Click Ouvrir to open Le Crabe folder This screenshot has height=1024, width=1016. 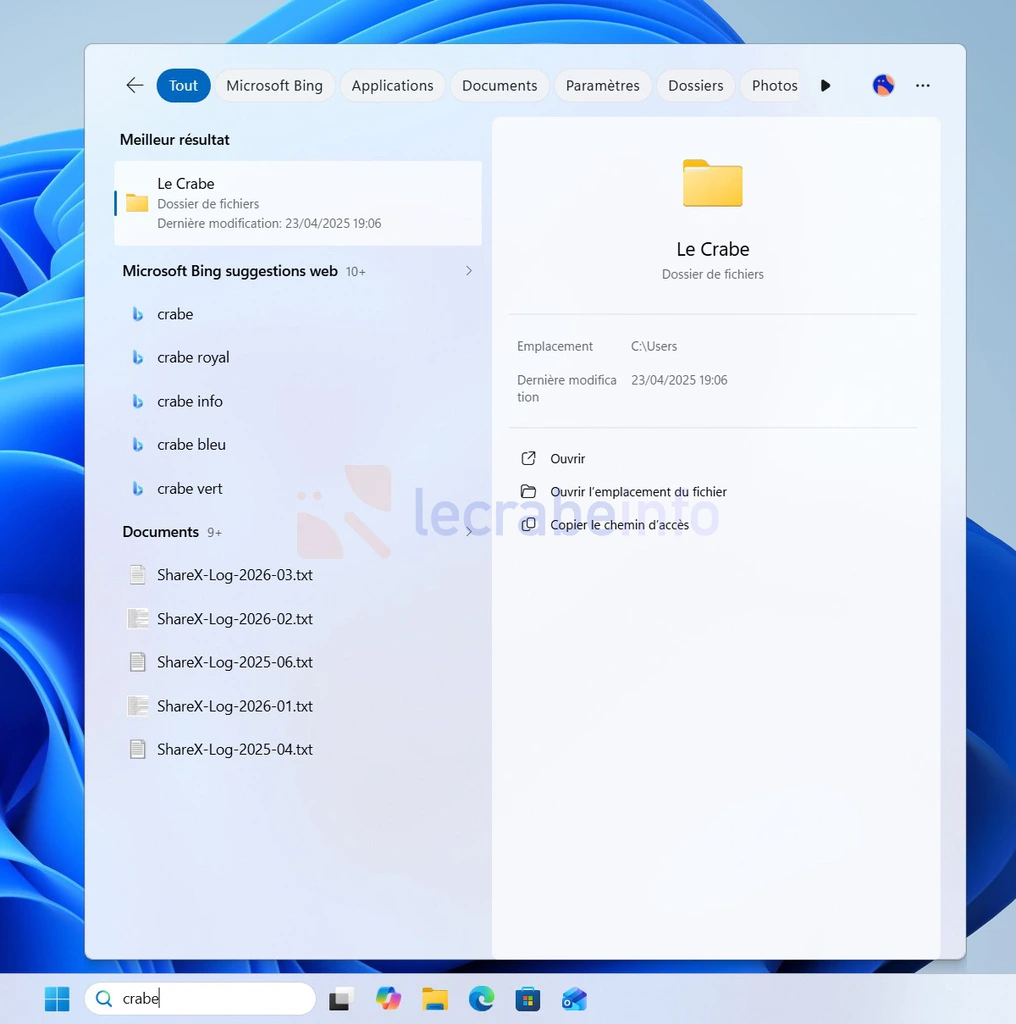(x=567, y=459)
